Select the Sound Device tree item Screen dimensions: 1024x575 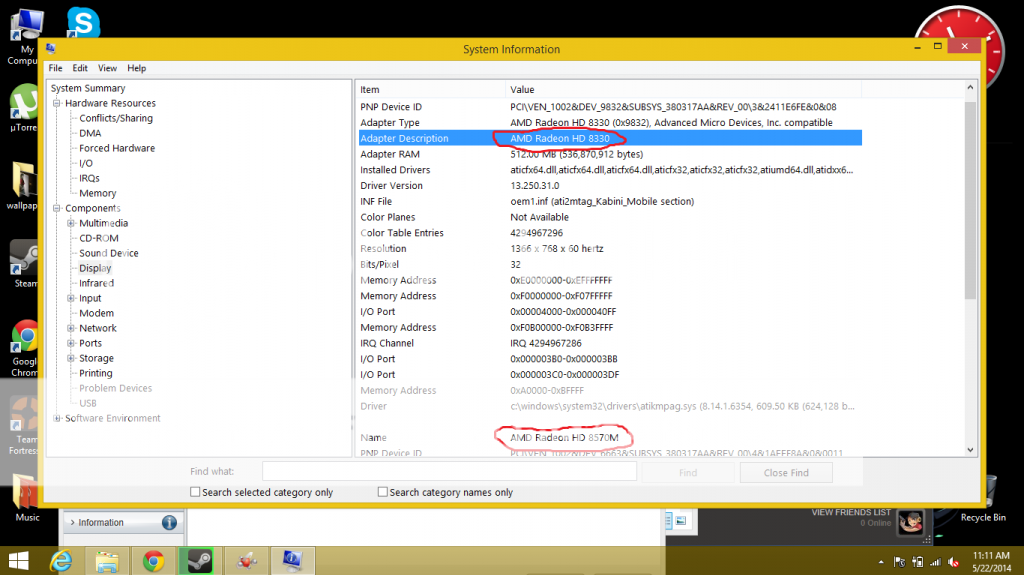(x=109, y=253)
